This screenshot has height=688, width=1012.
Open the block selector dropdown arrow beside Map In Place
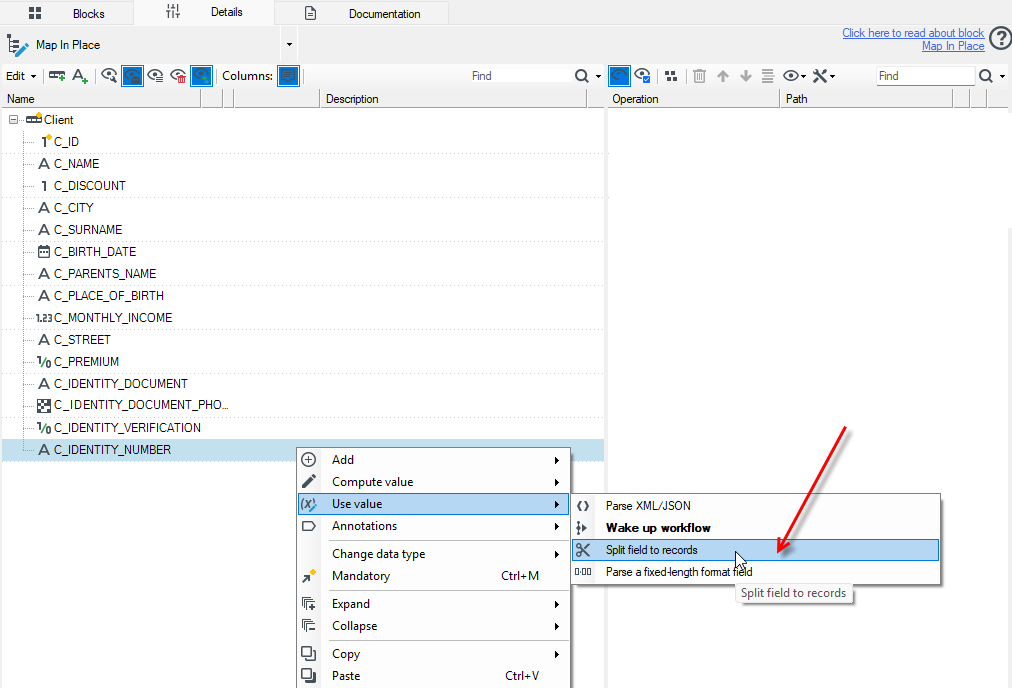(x=289, y=45)
